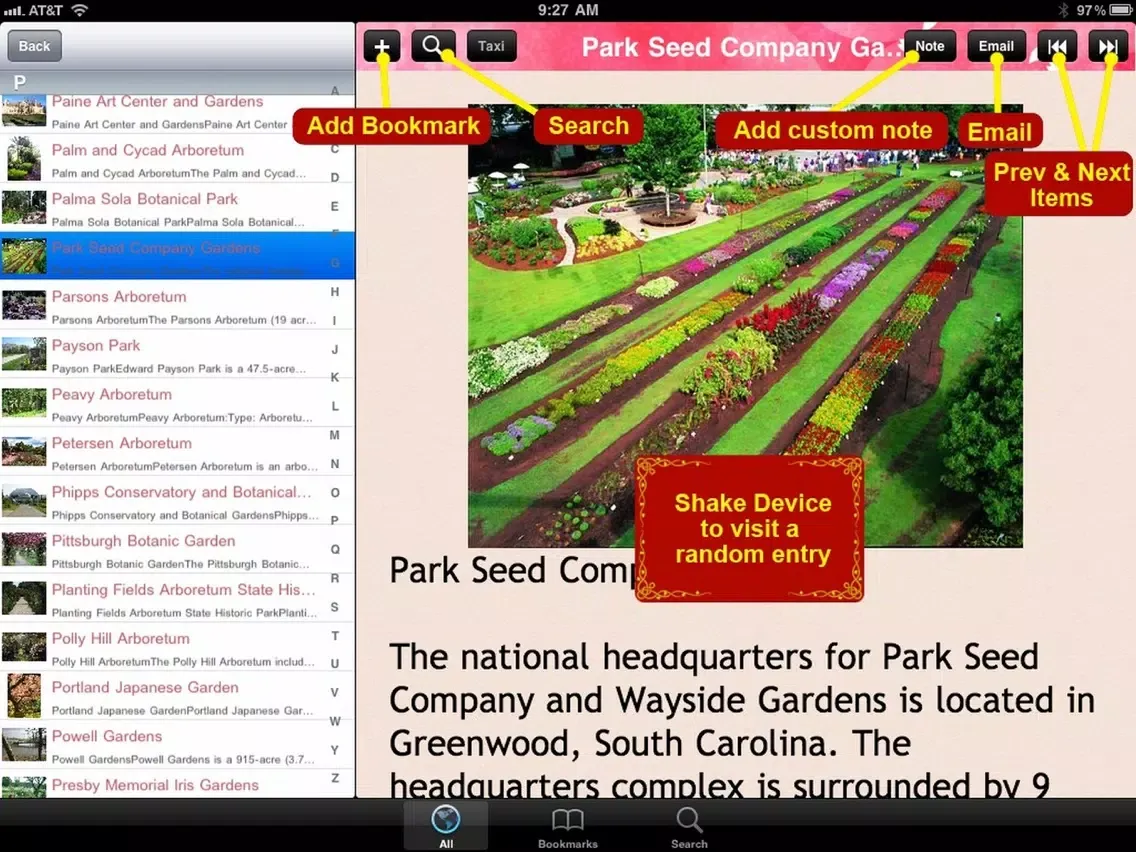
Task: Tap the plus Add Bookmark icon
Action: pos(382,46)
